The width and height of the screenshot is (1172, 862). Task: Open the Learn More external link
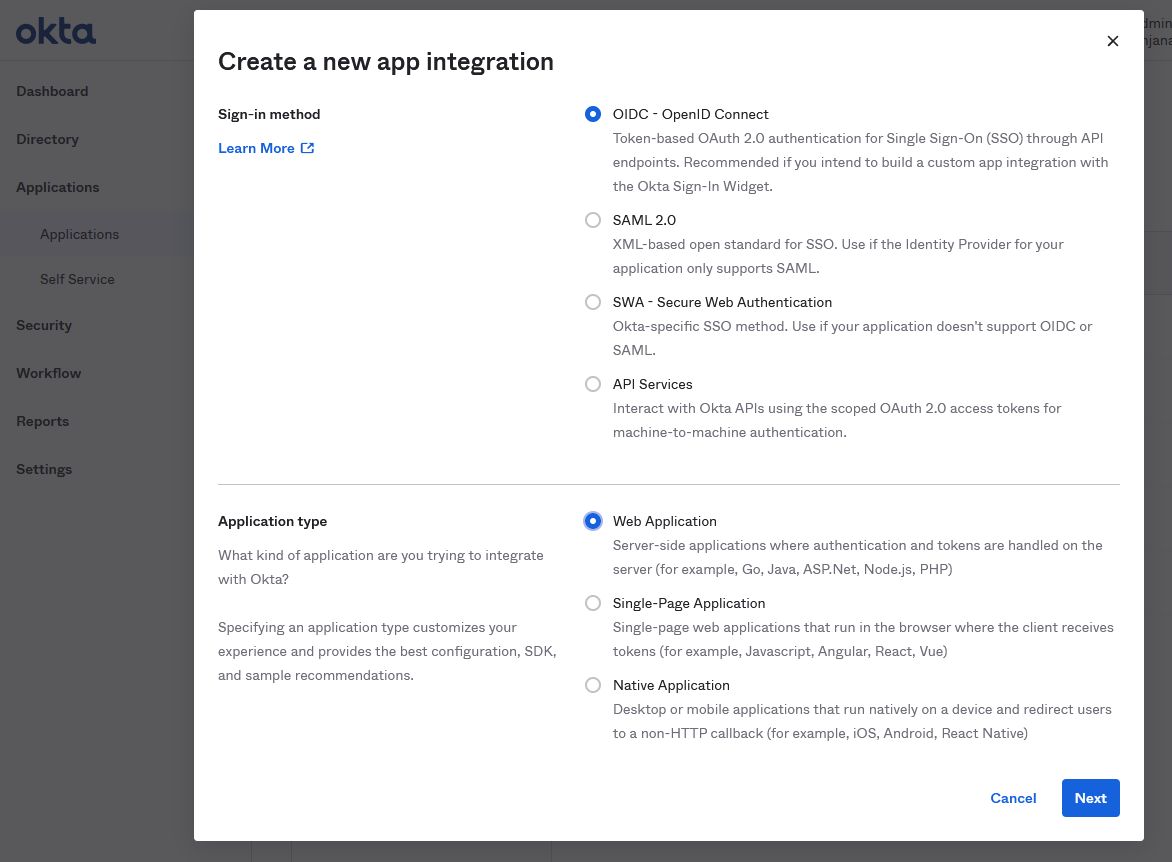[266, 148]
